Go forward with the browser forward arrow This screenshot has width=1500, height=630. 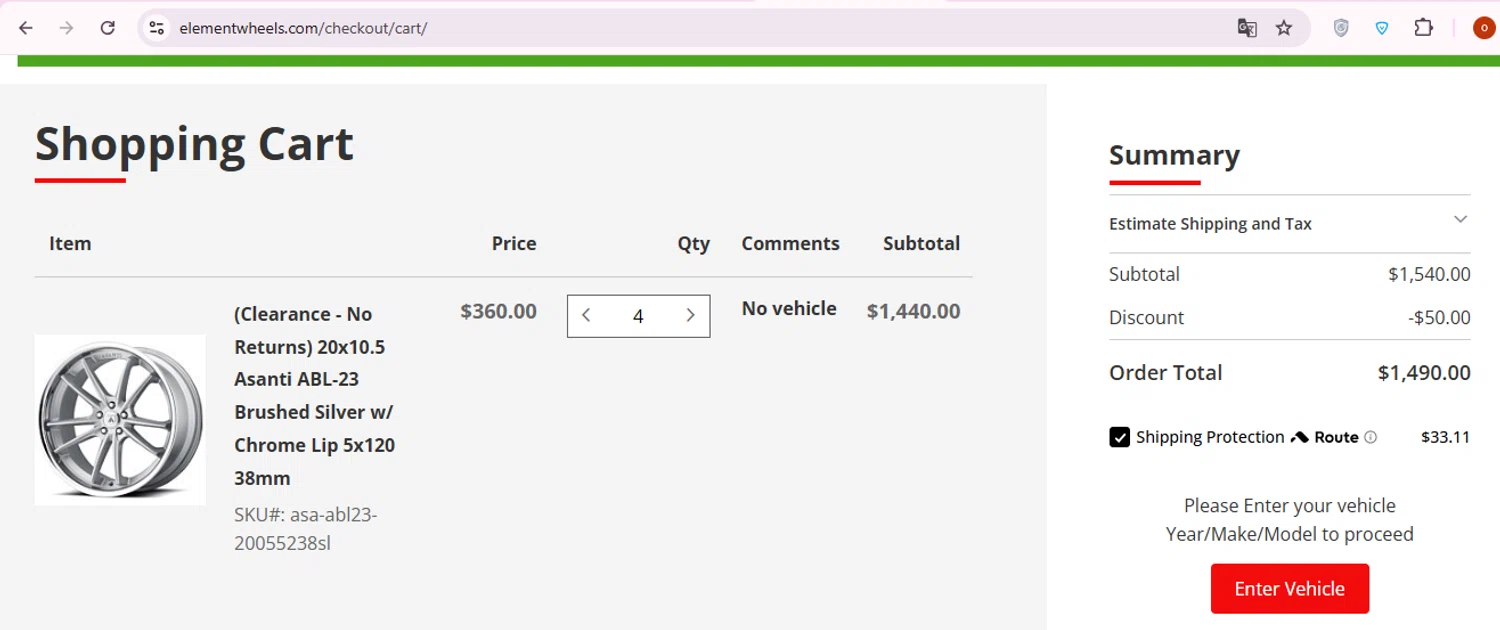[67, 28]
